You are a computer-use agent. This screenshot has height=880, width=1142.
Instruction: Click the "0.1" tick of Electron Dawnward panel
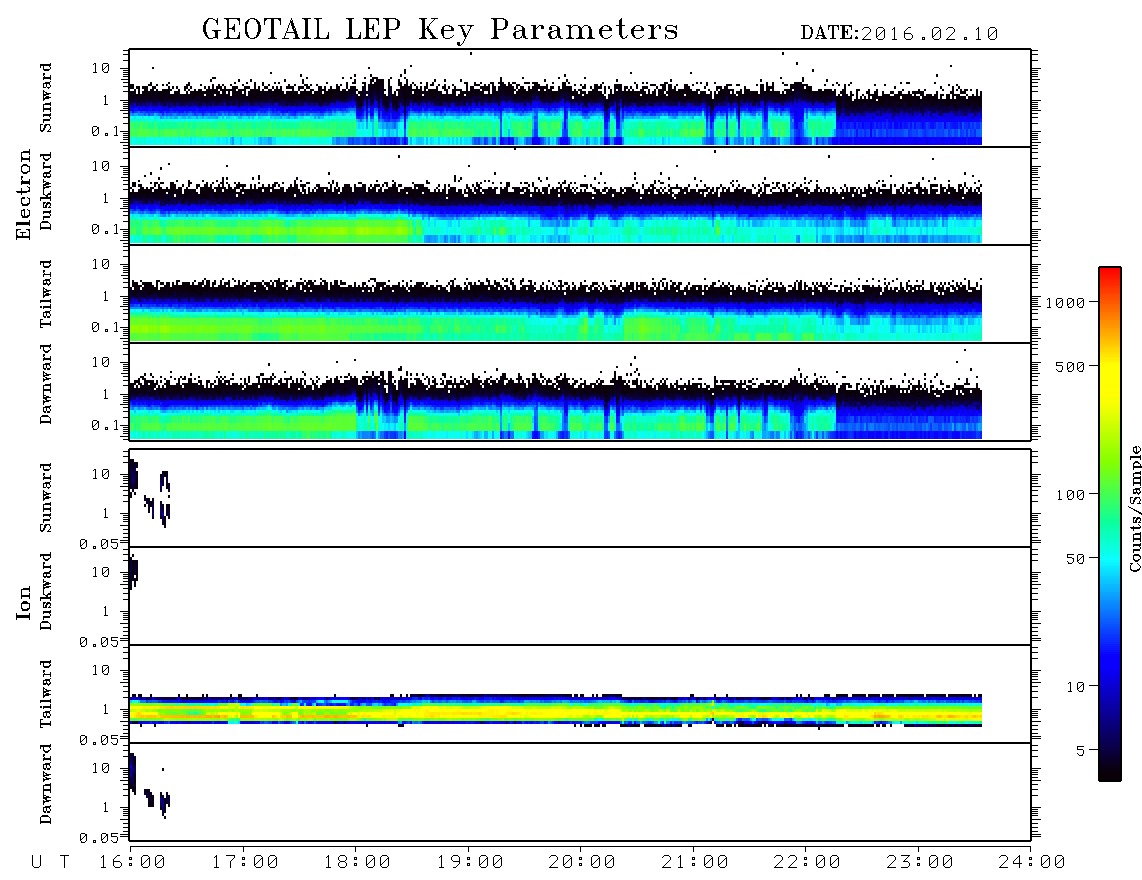coord(105,425)
